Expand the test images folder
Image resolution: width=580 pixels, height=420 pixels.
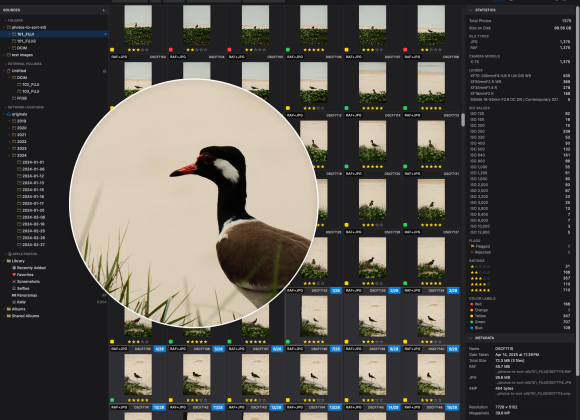click(x=4, y=55)
